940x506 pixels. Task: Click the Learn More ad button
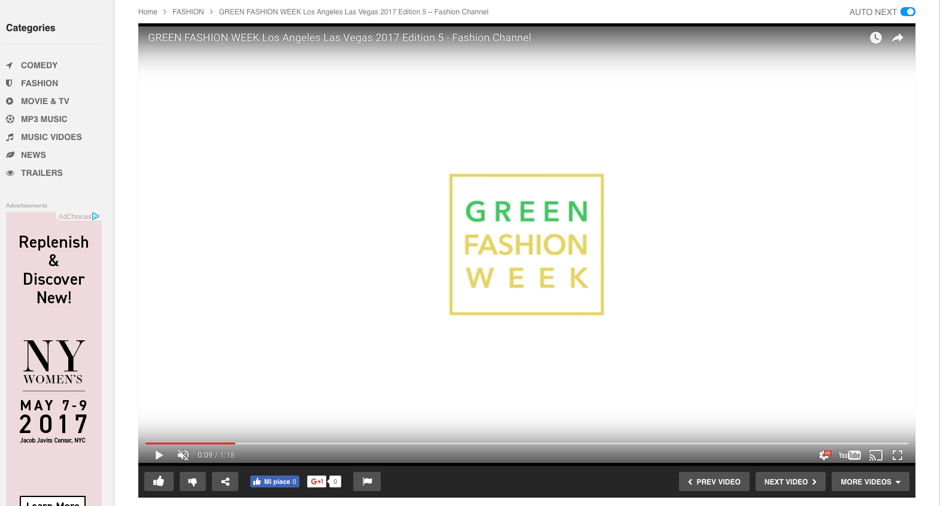click(53, 501)
